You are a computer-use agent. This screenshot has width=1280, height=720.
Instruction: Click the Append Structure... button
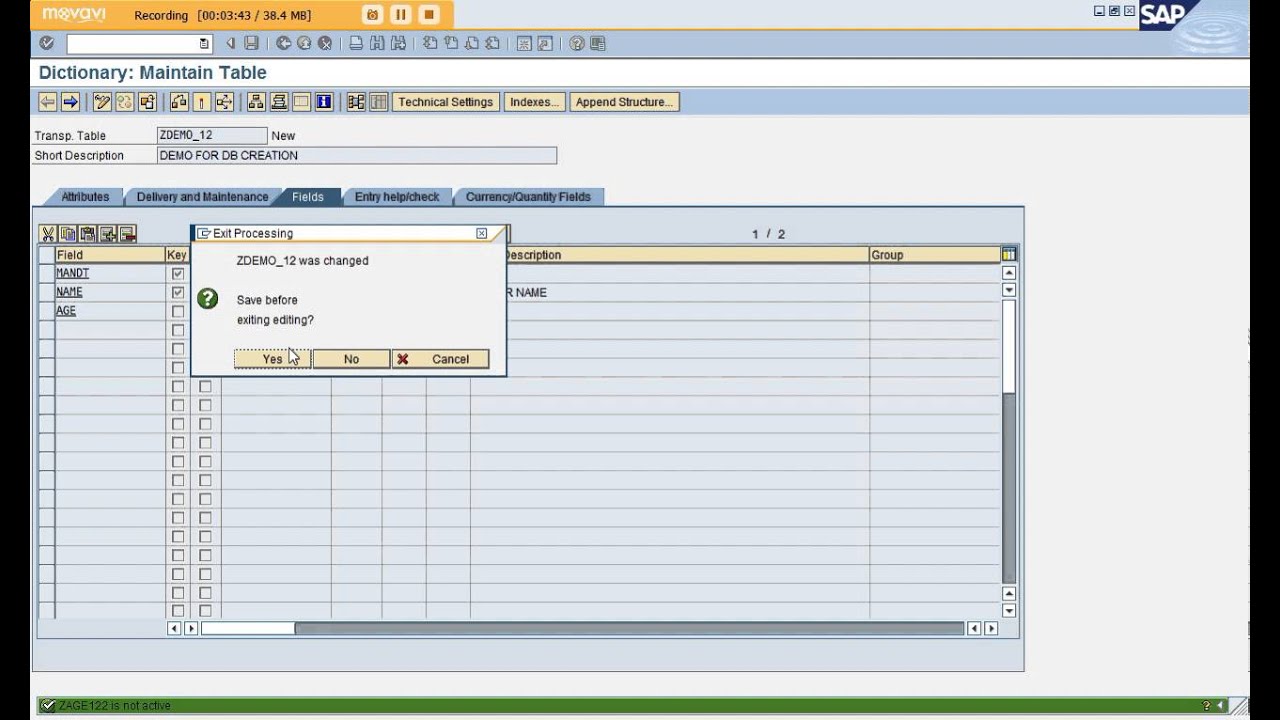(x=624, y=102)
